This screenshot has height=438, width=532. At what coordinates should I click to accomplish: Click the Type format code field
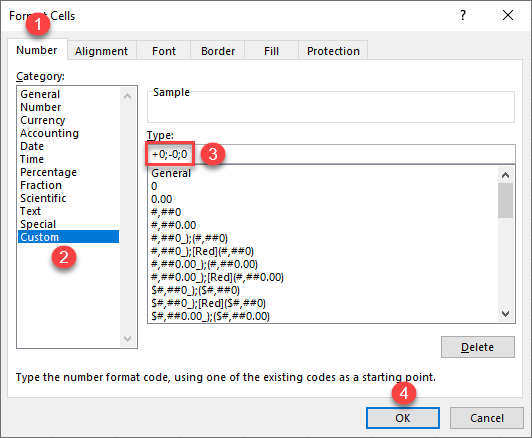point(331,154)
